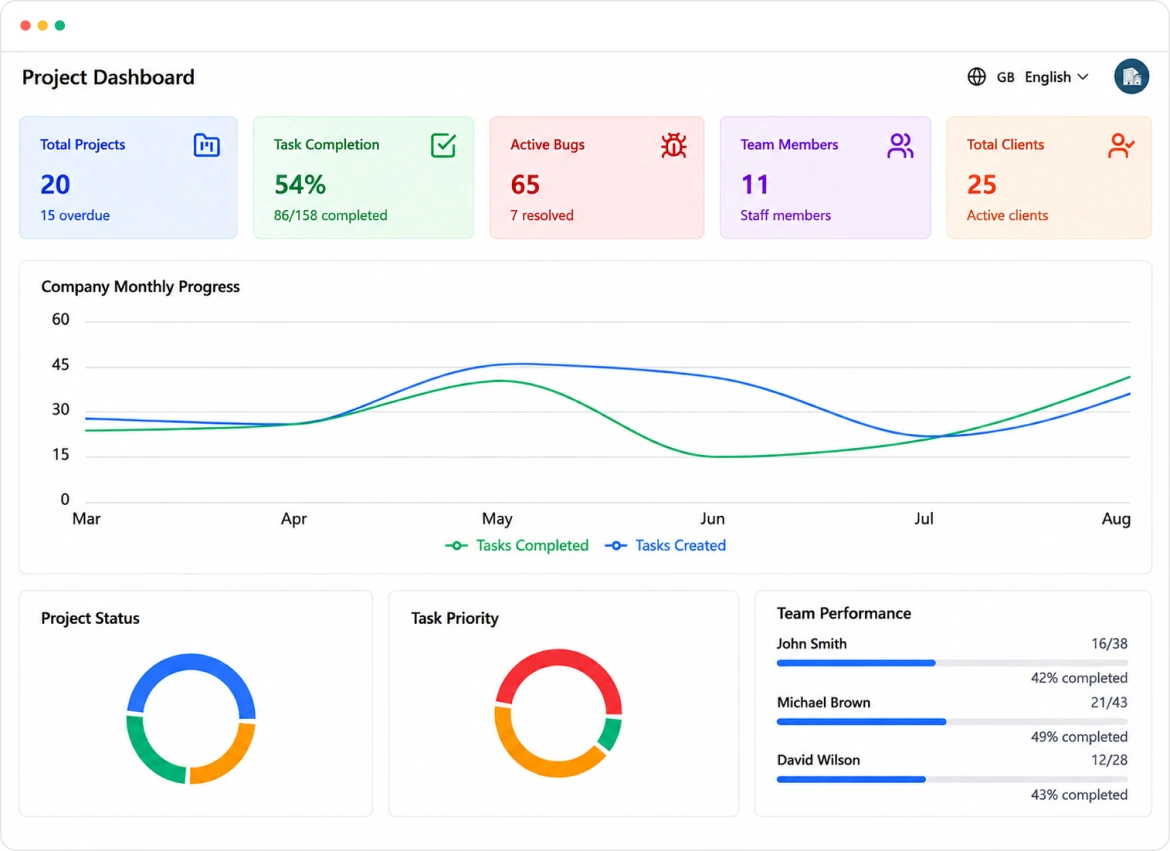The image size is (1170, 851).
Task: Click the green Task Priority donut segment
Action: [610, 735]
